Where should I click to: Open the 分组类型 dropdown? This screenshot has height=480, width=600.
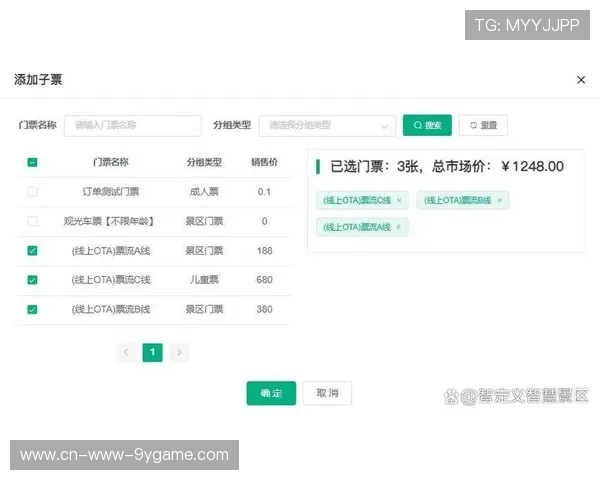coord(327,126)
